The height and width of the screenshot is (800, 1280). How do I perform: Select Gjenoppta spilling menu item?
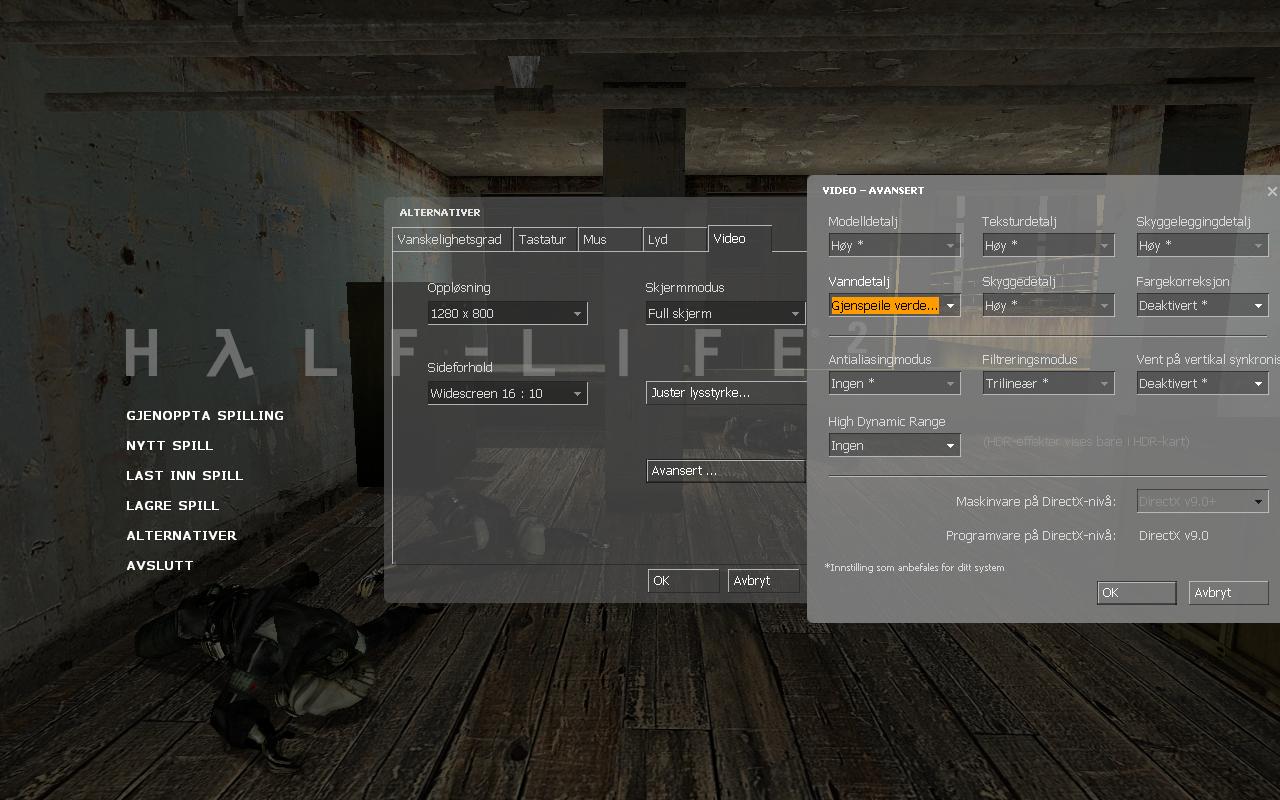(x=205, y=415)
